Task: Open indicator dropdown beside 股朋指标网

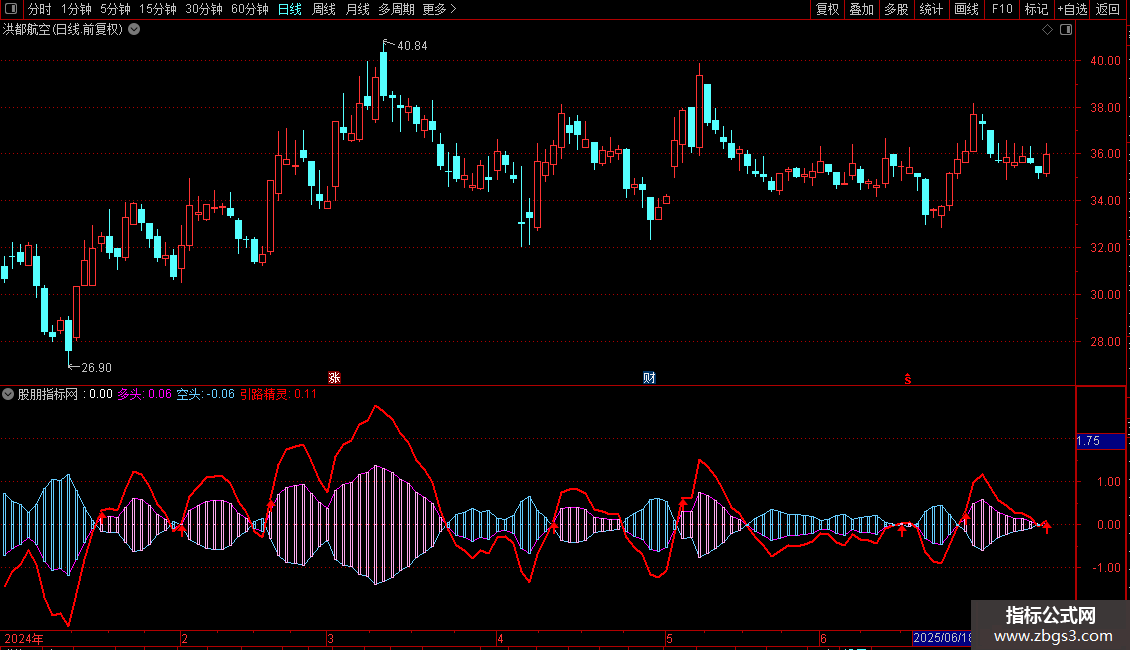Action: [x=8, y=394]
